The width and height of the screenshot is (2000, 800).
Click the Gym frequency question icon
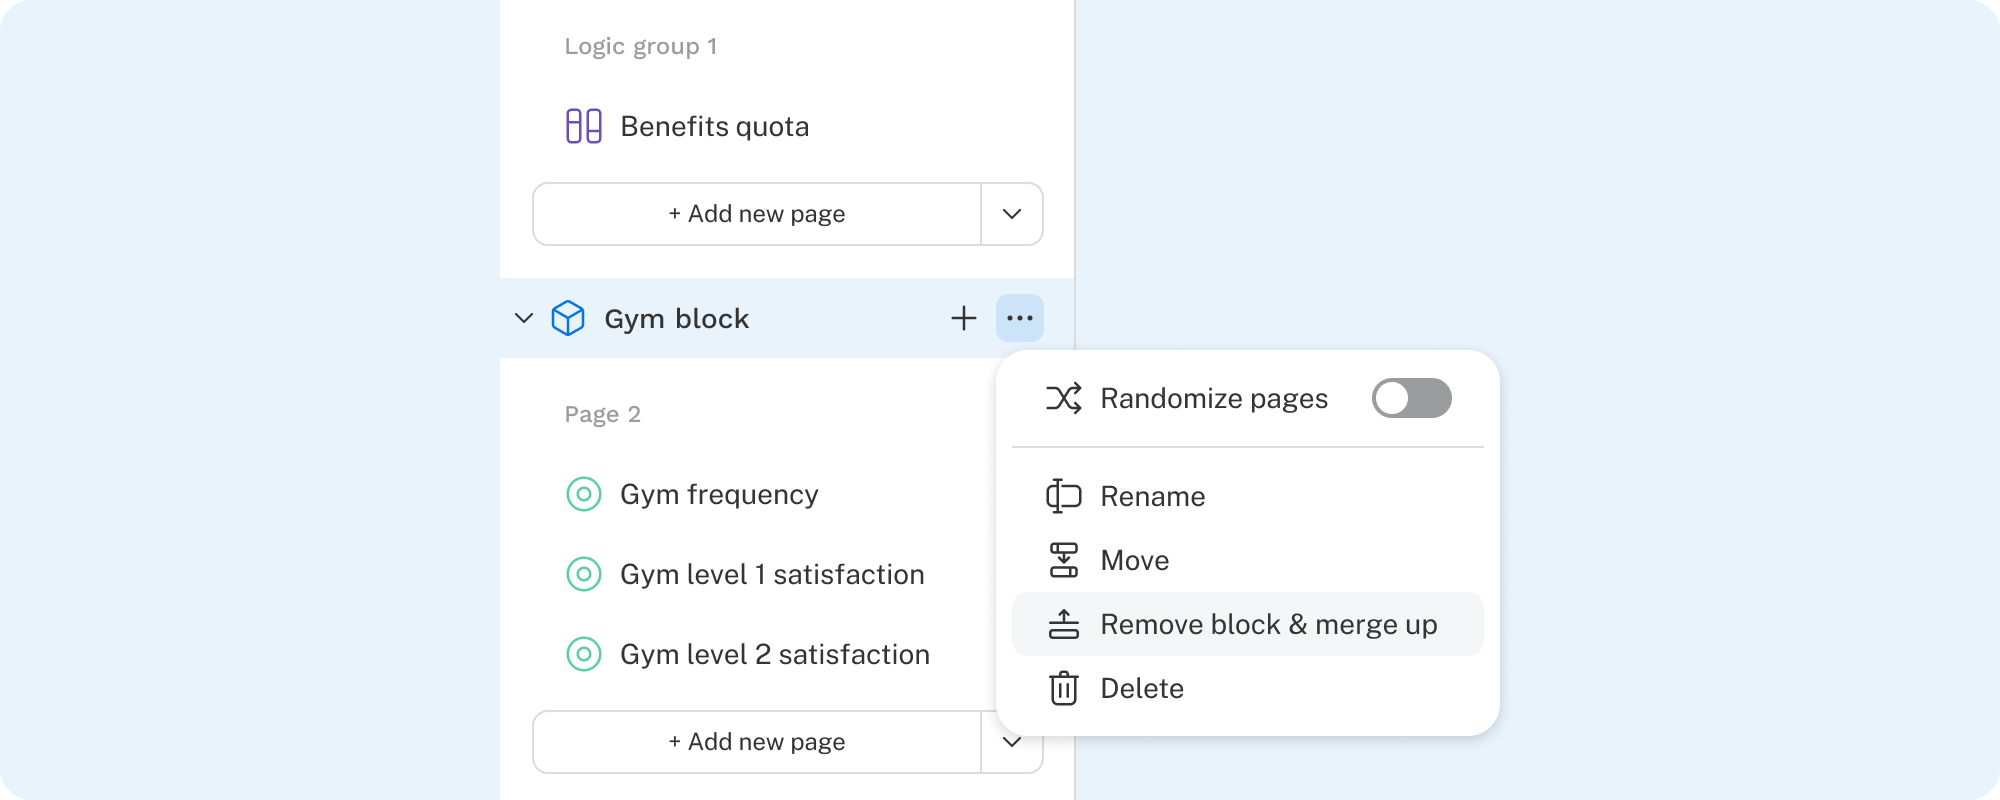pos(584,495)
